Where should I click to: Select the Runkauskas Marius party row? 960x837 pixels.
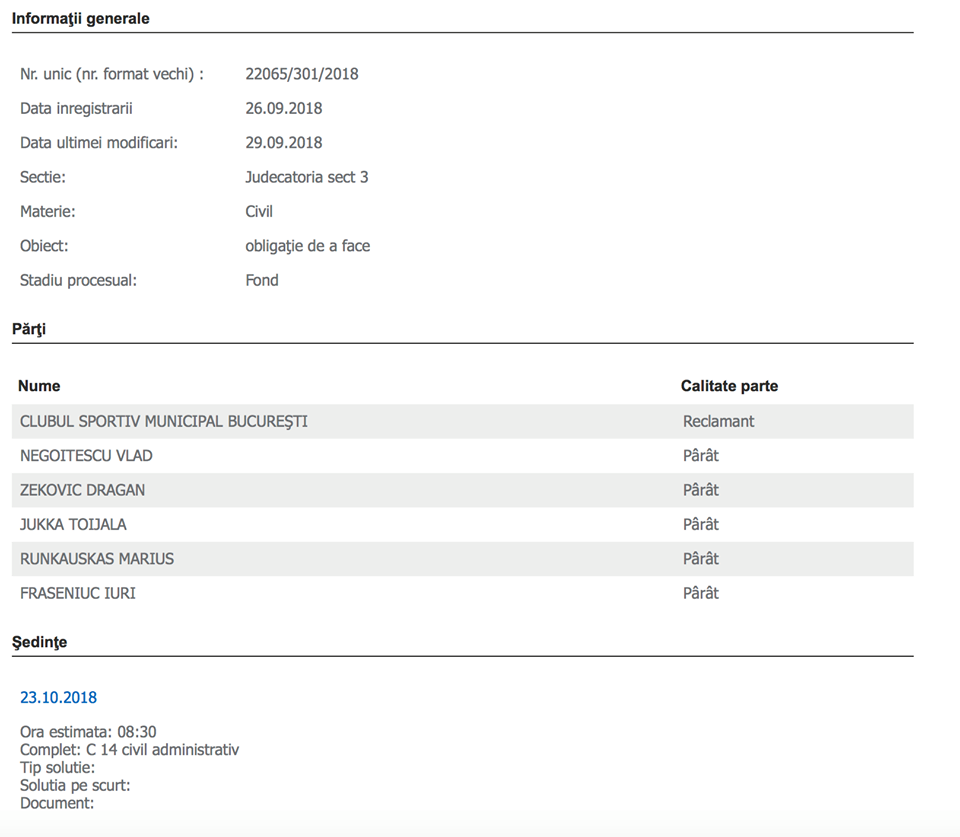(x=97, y=559)
